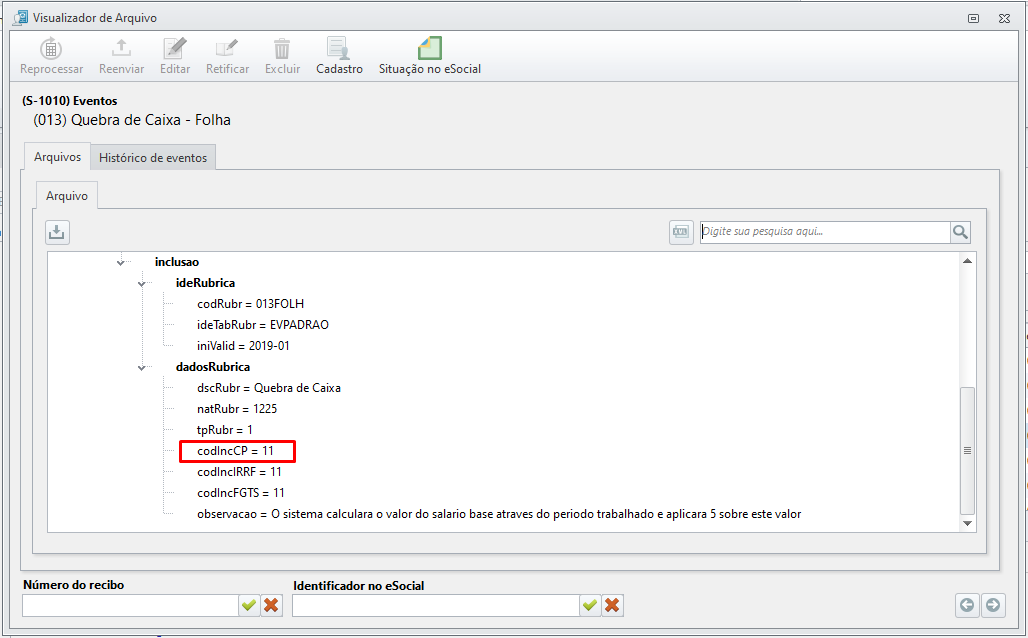Click the Identificador no eSocial input field
This screenshot has height=638, width=1028.
[x=436, y=605]
